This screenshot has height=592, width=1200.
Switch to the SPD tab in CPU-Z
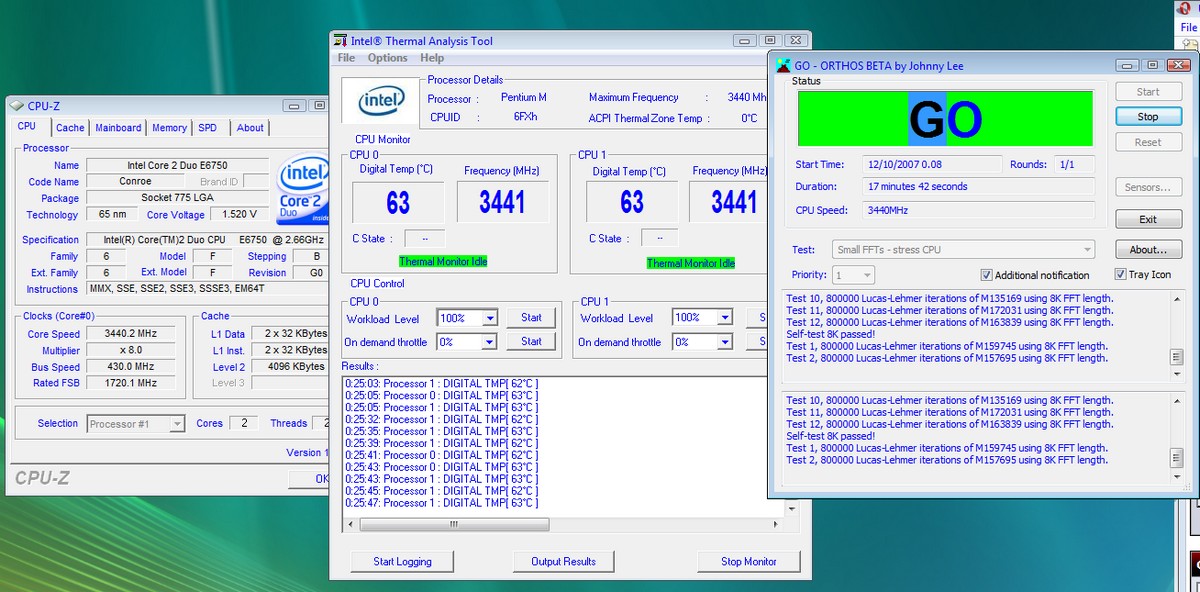pos(207,128)
